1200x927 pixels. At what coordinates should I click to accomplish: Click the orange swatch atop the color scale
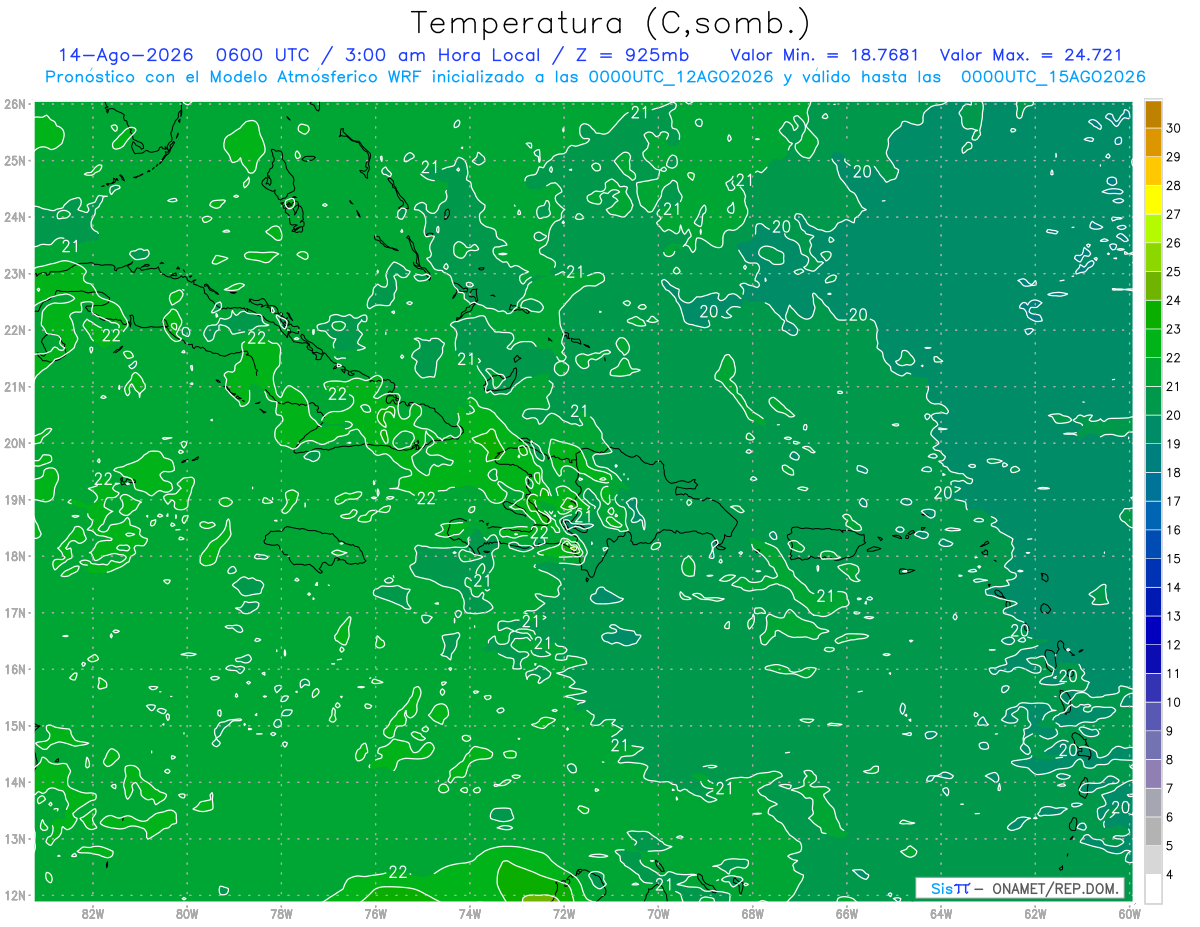point(1153,113)
